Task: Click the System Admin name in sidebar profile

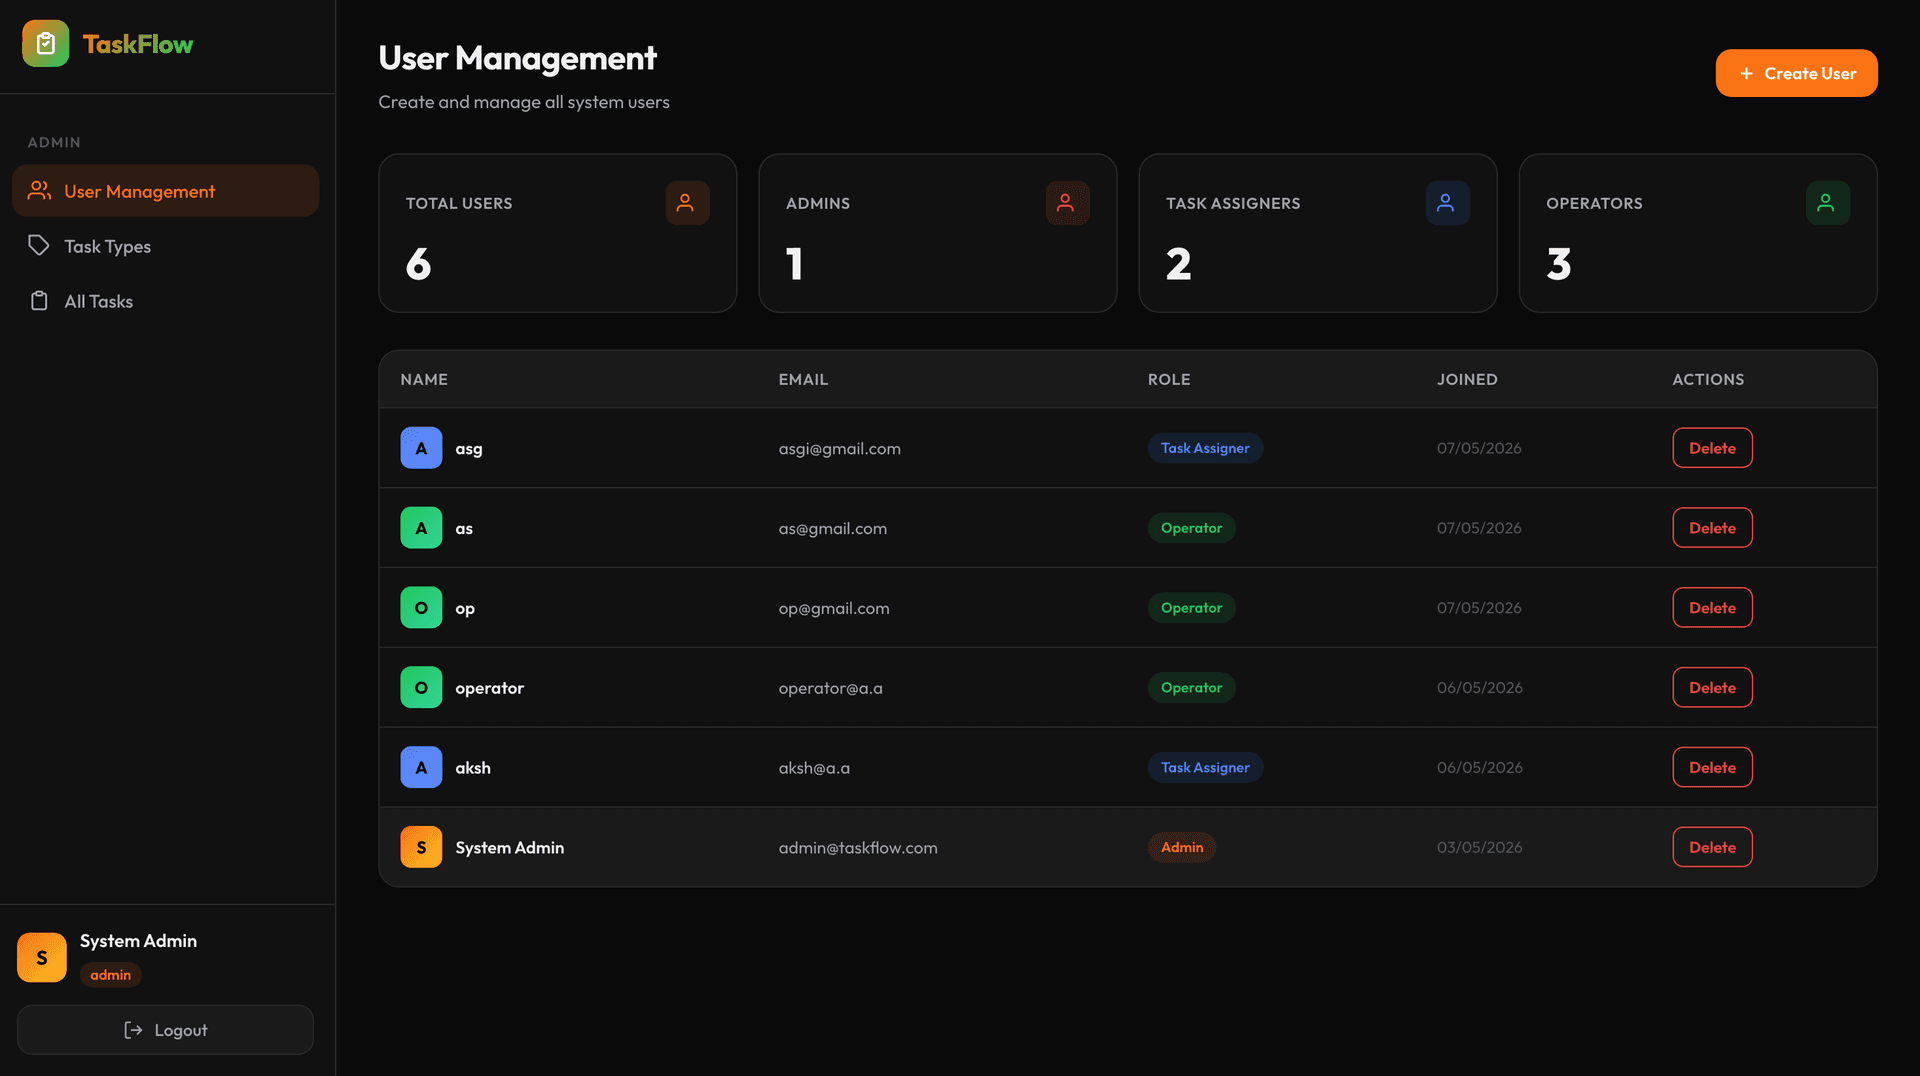Action: [138, 941]
